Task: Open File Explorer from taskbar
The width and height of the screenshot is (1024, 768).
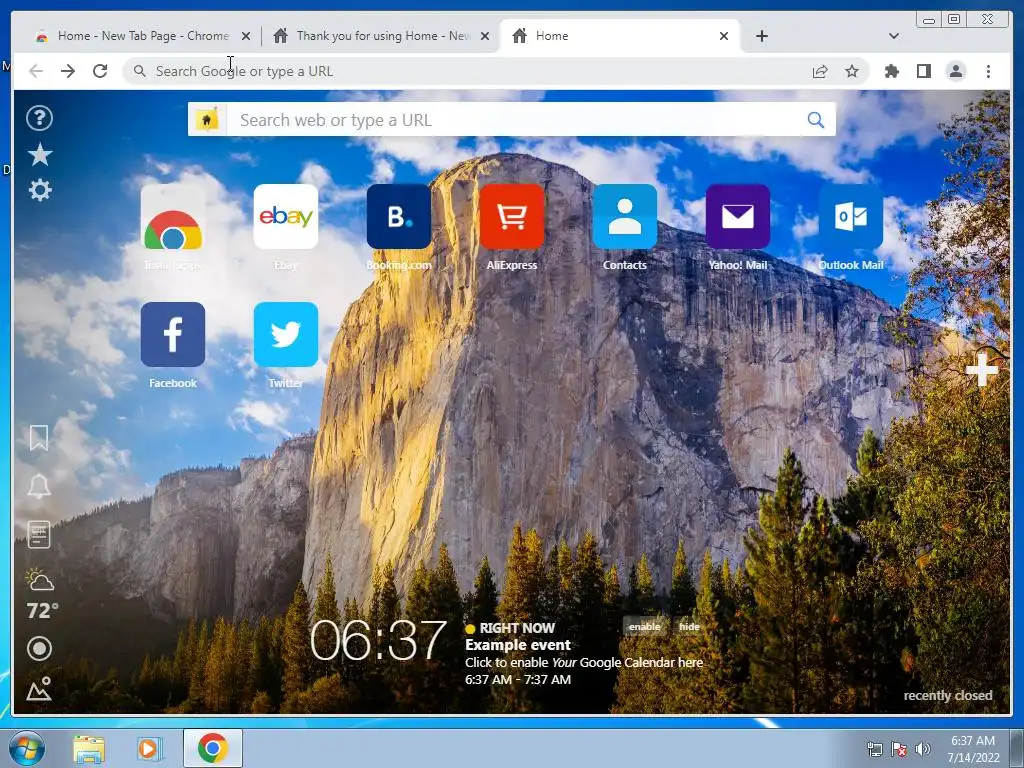Action: coord(89,748)
